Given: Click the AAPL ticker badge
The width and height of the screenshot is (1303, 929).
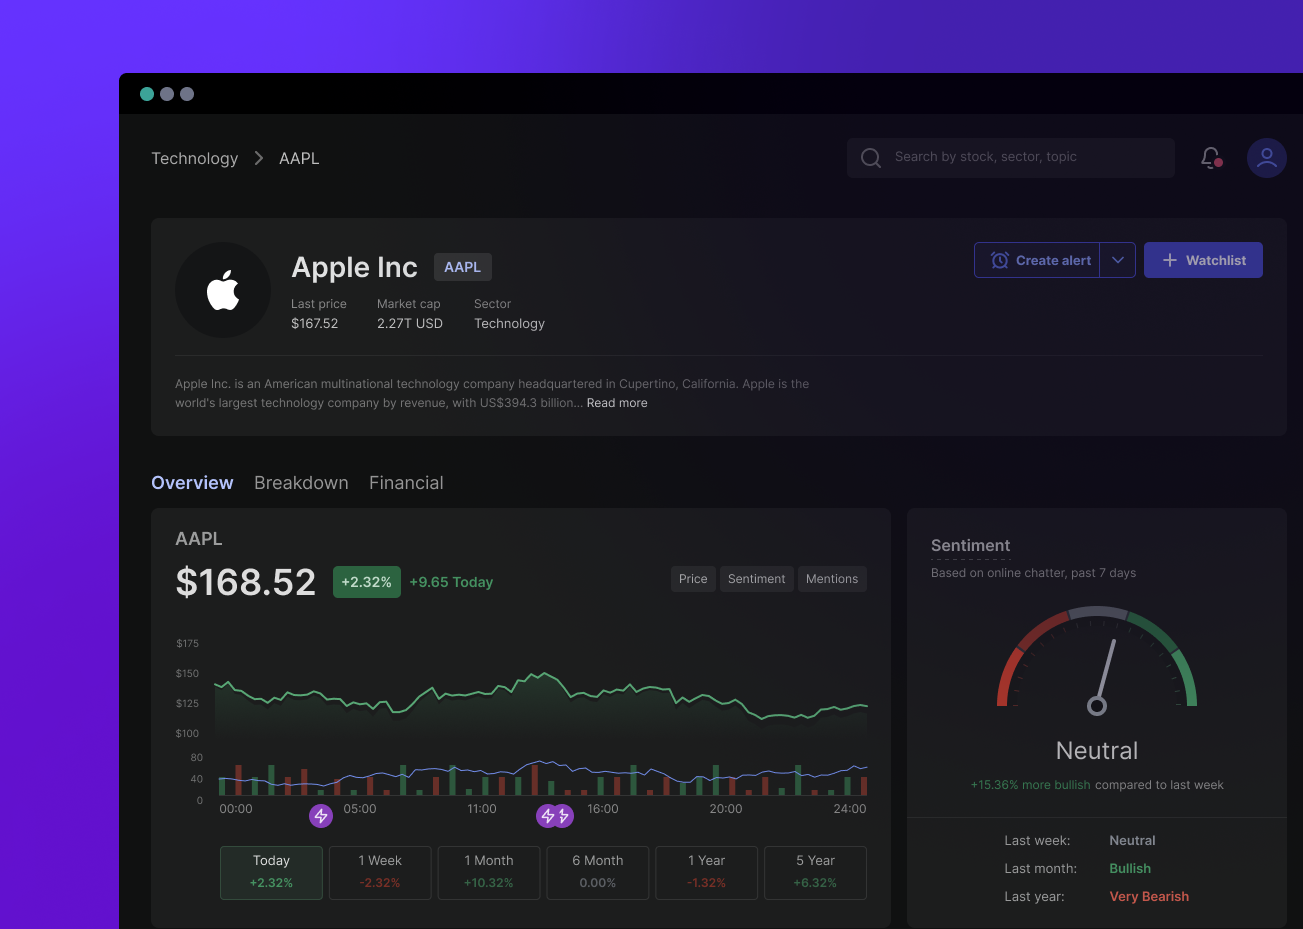Looking at the screenshot, I should point(463,267).
